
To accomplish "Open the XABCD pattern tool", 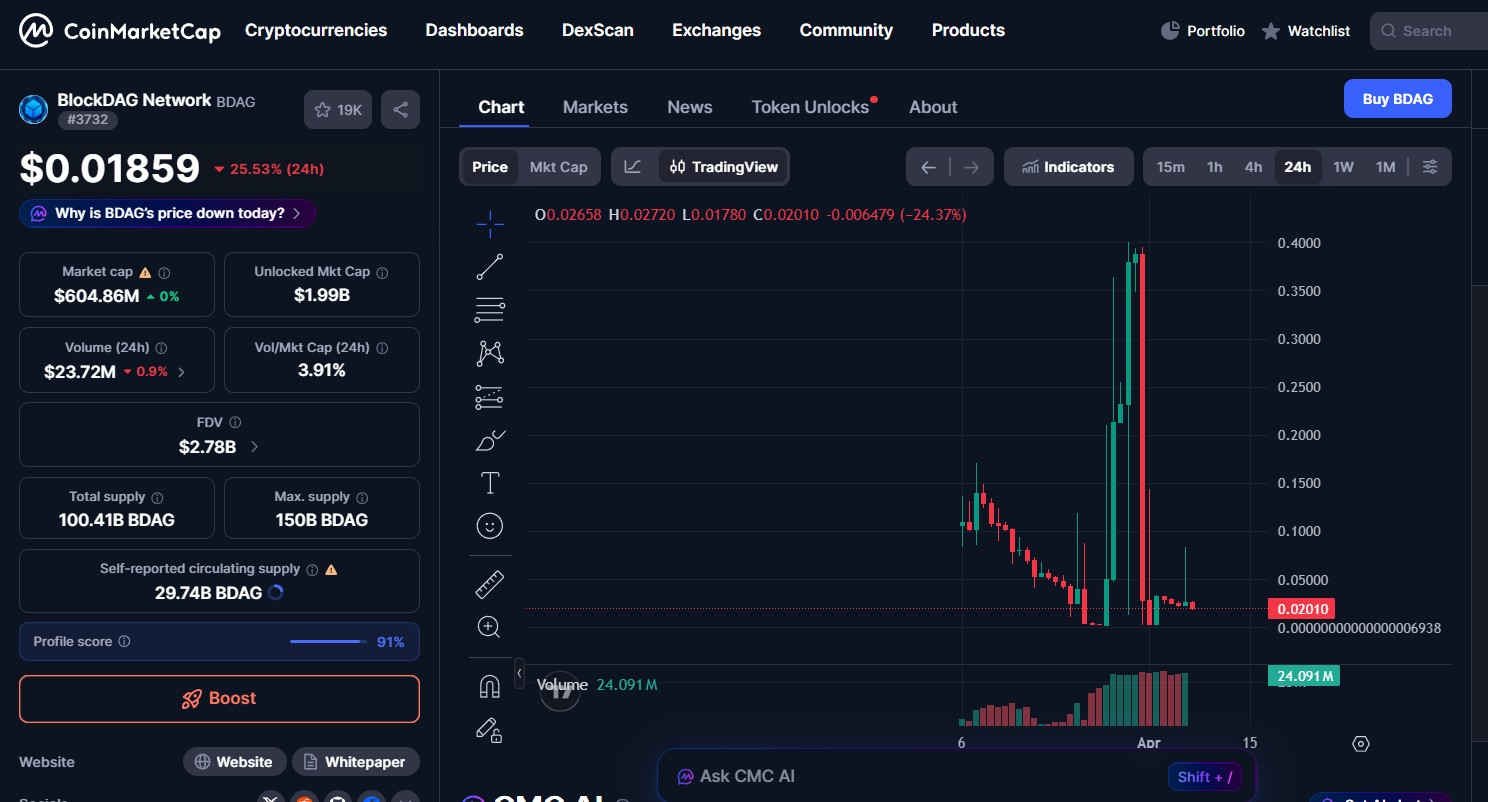I will click(x=490, y=353).
